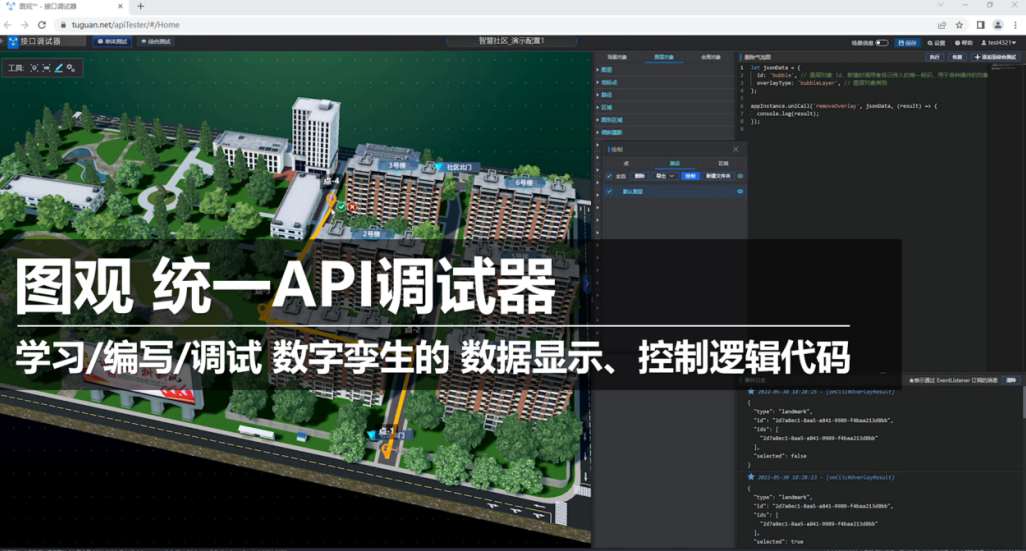Click the 保存 save button

coord(907,43)
